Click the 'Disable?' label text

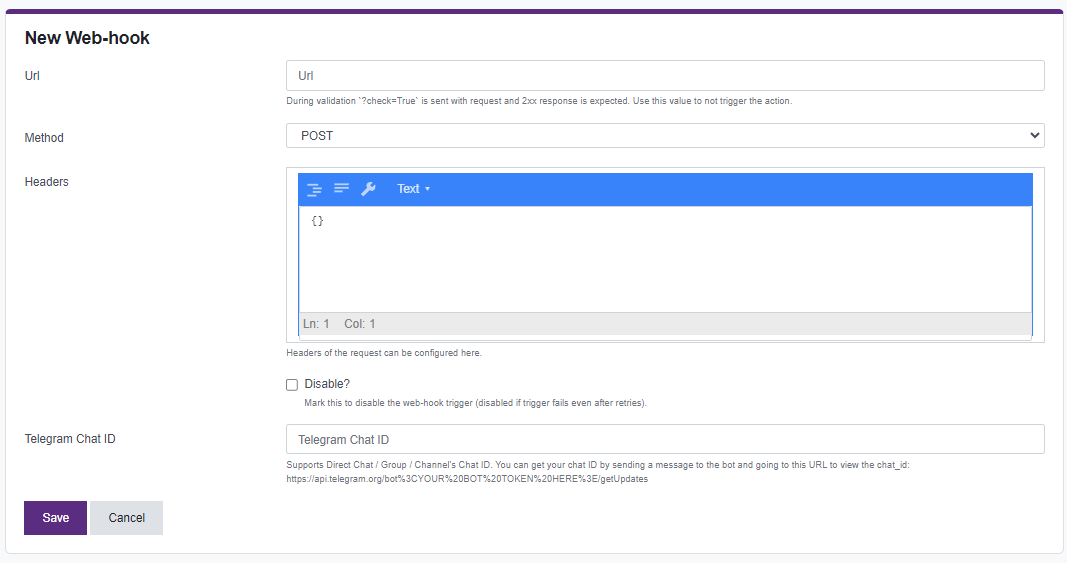(327, 384)
